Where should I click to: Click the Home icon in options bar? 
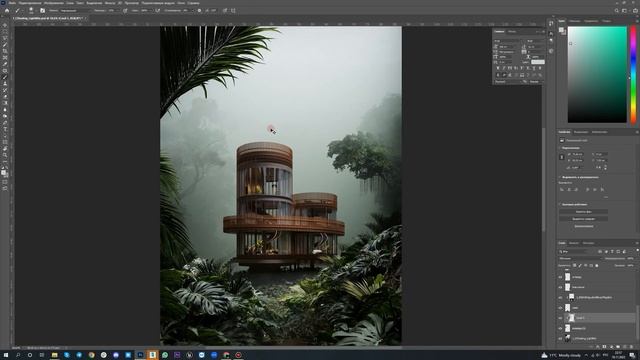(7, 11)
